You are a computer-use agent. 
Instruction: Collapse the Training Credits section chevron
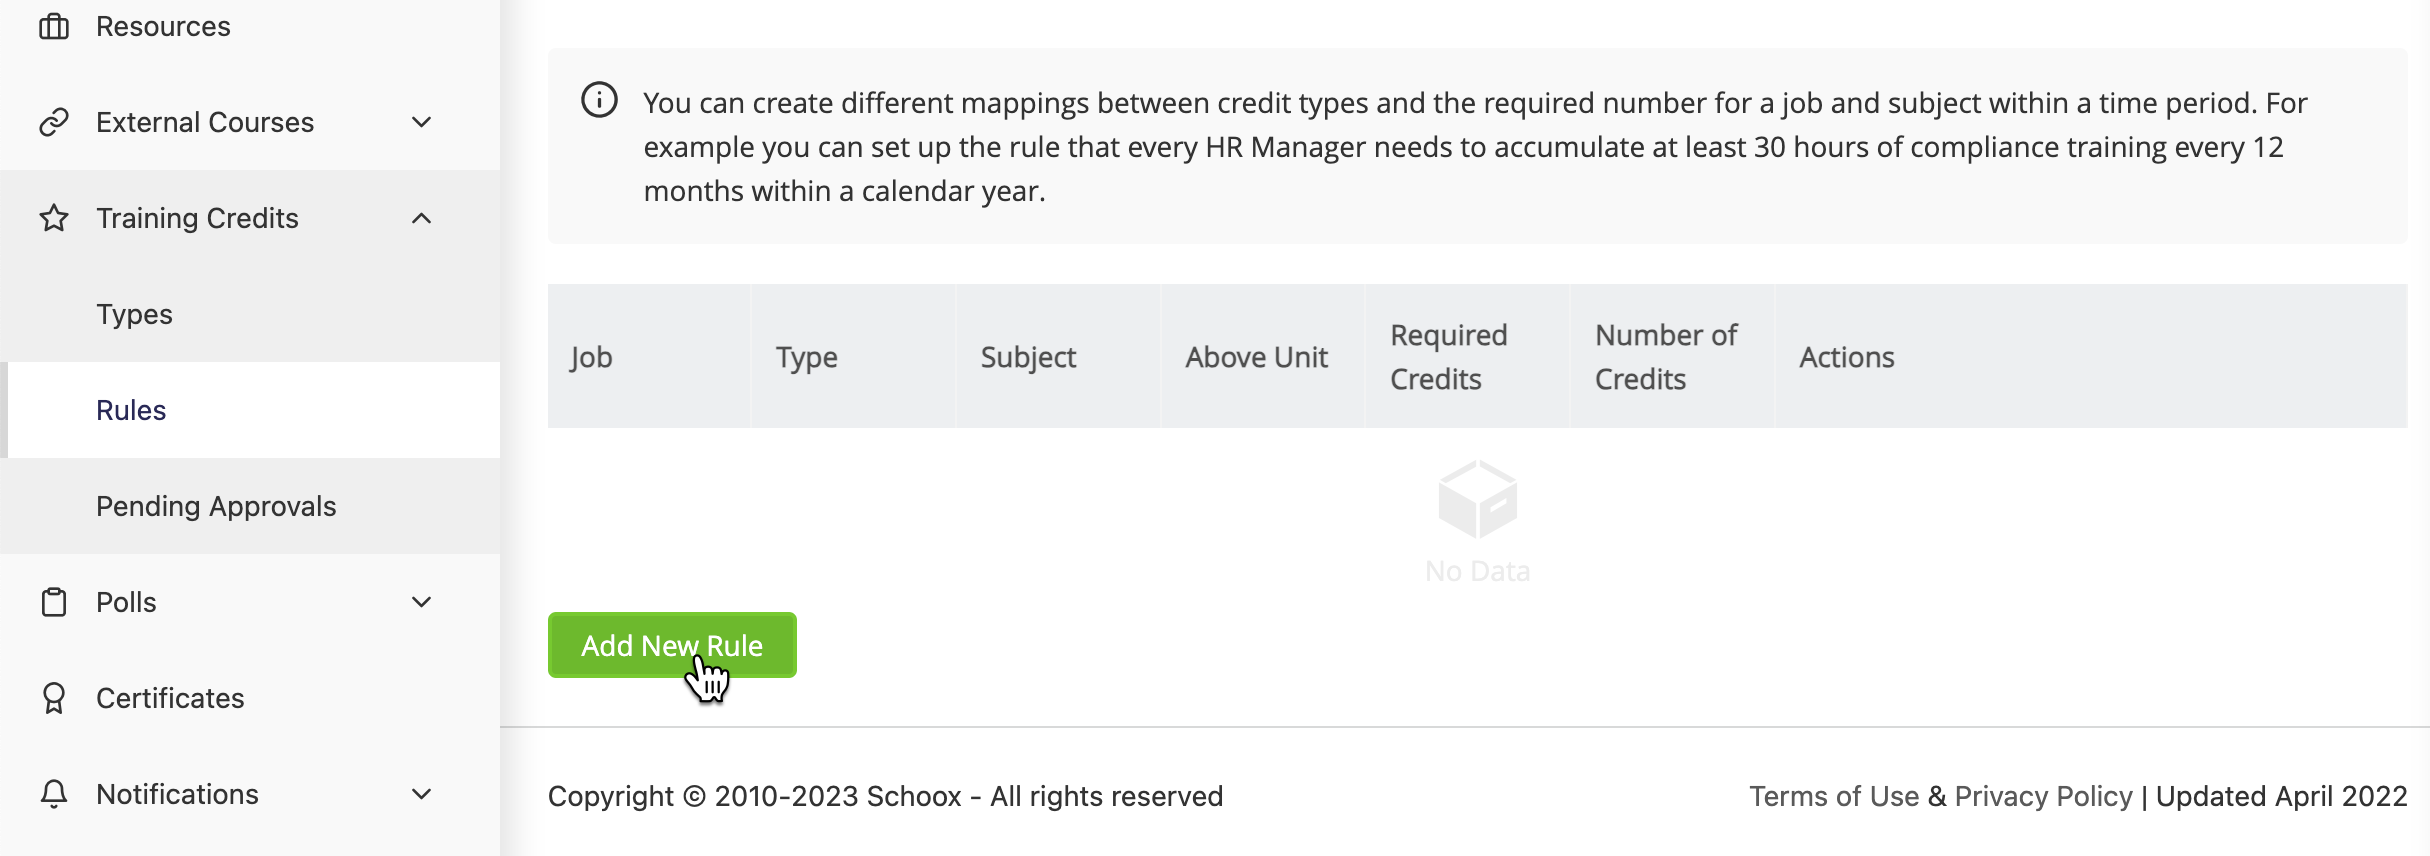[x=422, y=218]
